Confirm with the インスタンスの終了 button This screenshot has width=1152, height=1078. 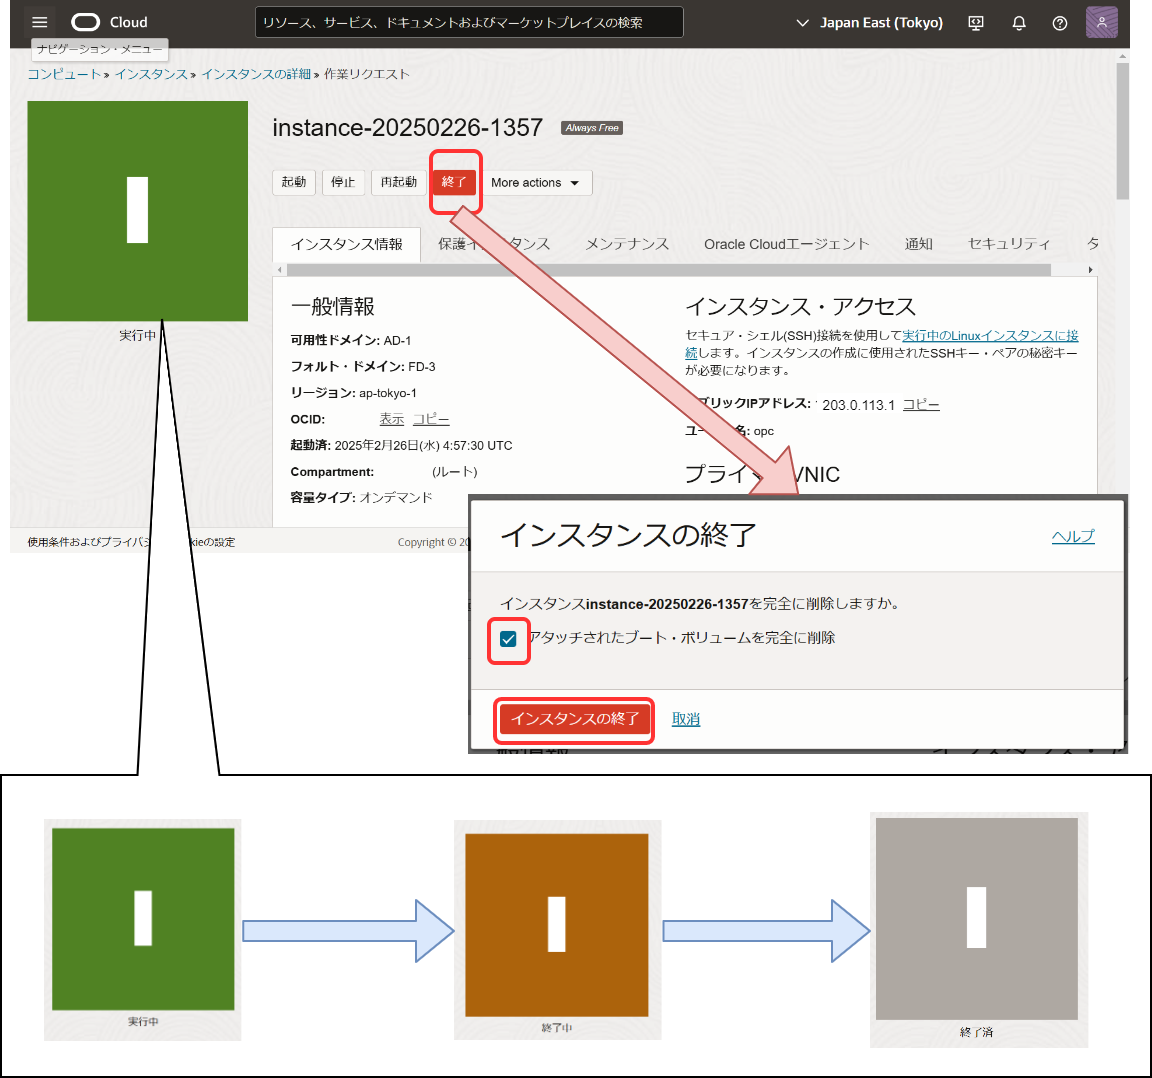(x=574, y=719)
